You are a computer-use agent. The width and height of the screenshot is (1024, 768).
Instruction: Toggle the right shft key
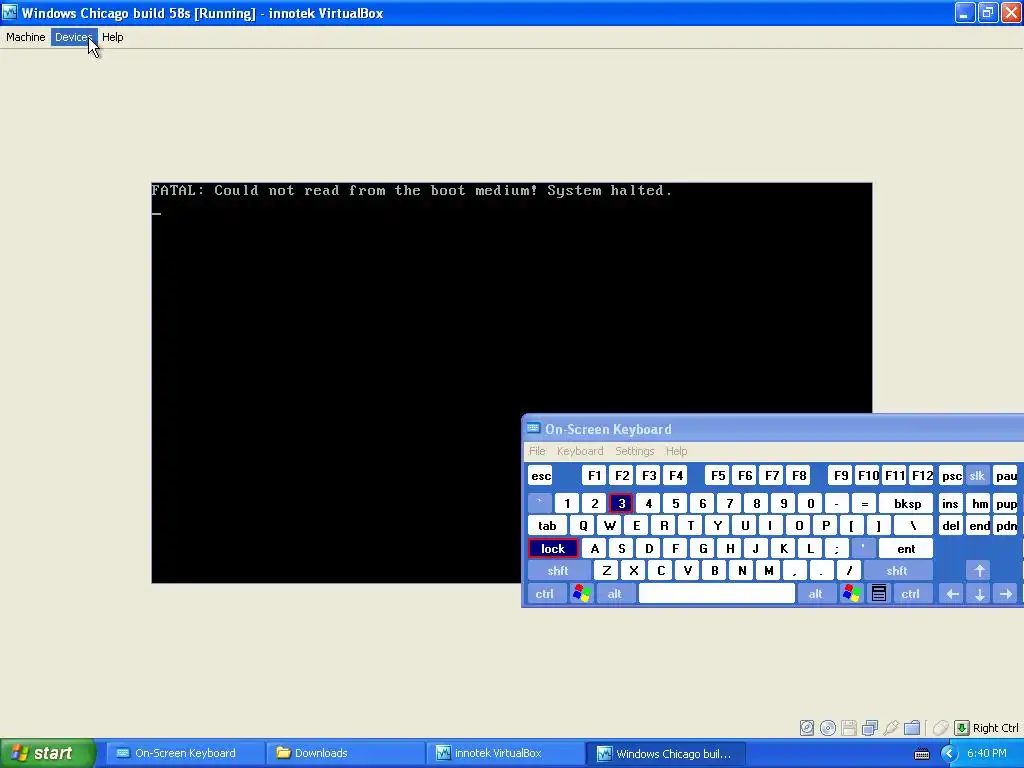897,571
